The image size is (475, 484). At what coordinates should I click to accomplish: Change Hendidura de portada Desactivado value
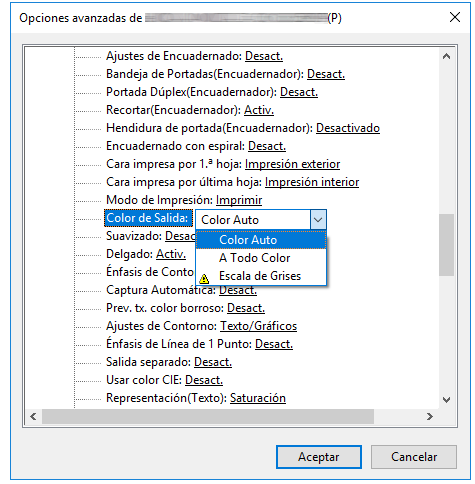pyautogui.click(x=348, y=128)
